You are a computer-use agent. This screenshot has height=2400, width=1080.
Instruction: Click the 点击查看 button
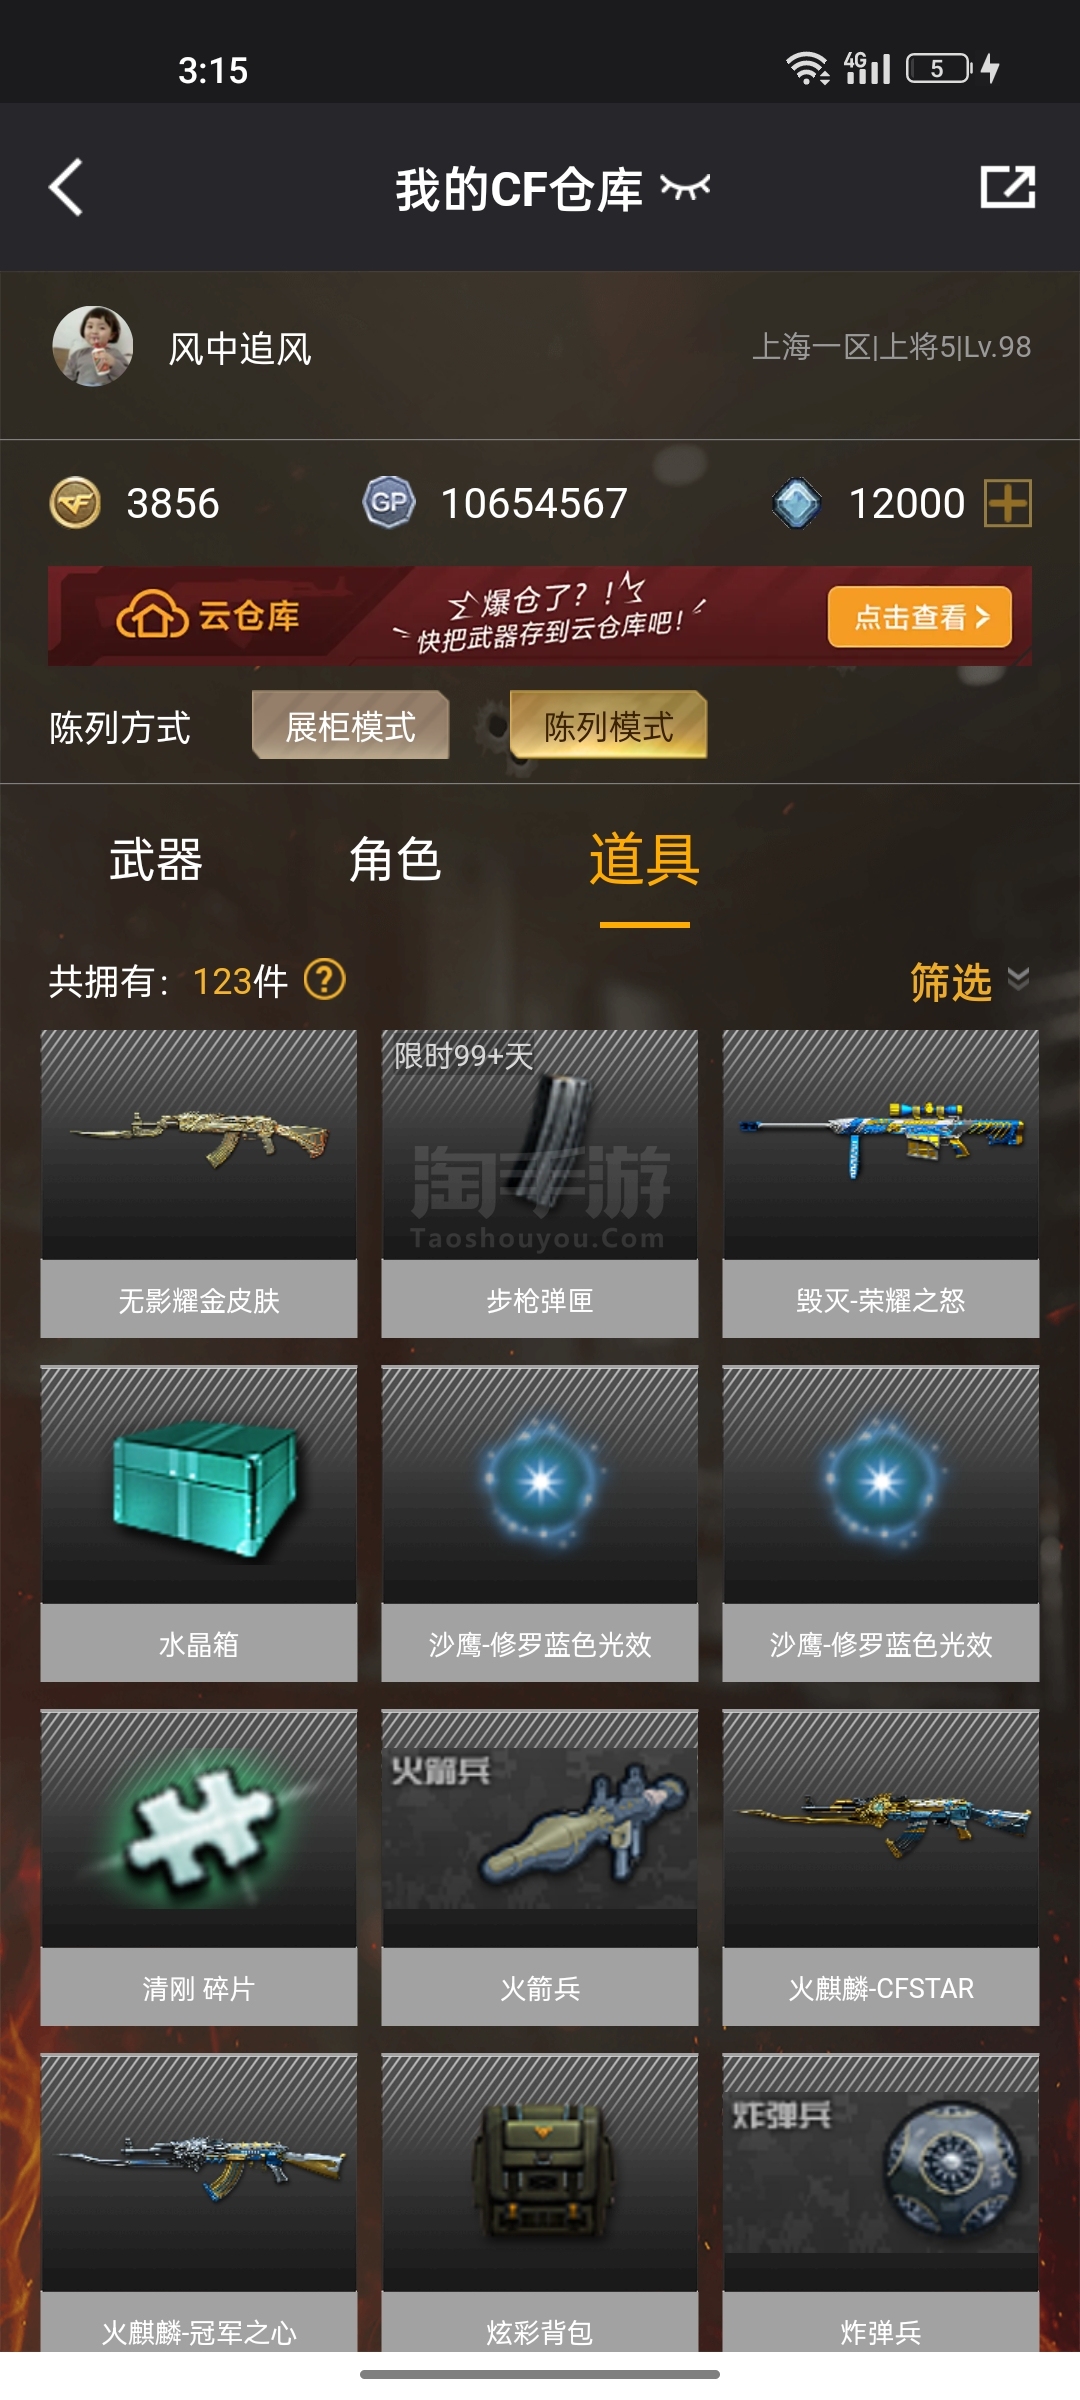coord(920,617)
